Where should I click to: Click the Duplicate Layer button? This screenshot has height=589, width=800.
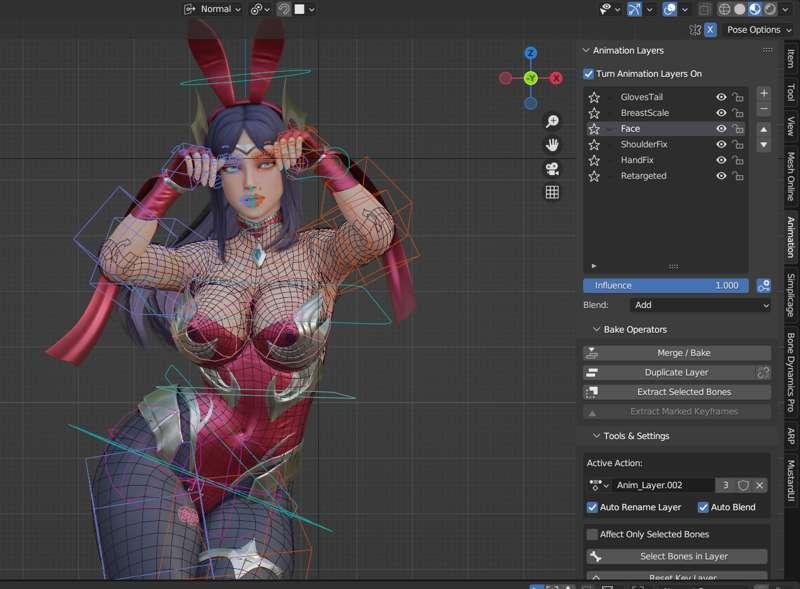(677, 373)
